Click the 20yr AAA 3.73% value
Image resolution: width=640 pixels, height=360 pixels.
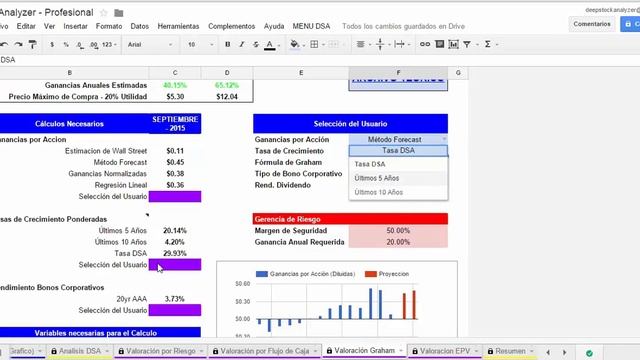pyautogui.click(x=175, y=299)
